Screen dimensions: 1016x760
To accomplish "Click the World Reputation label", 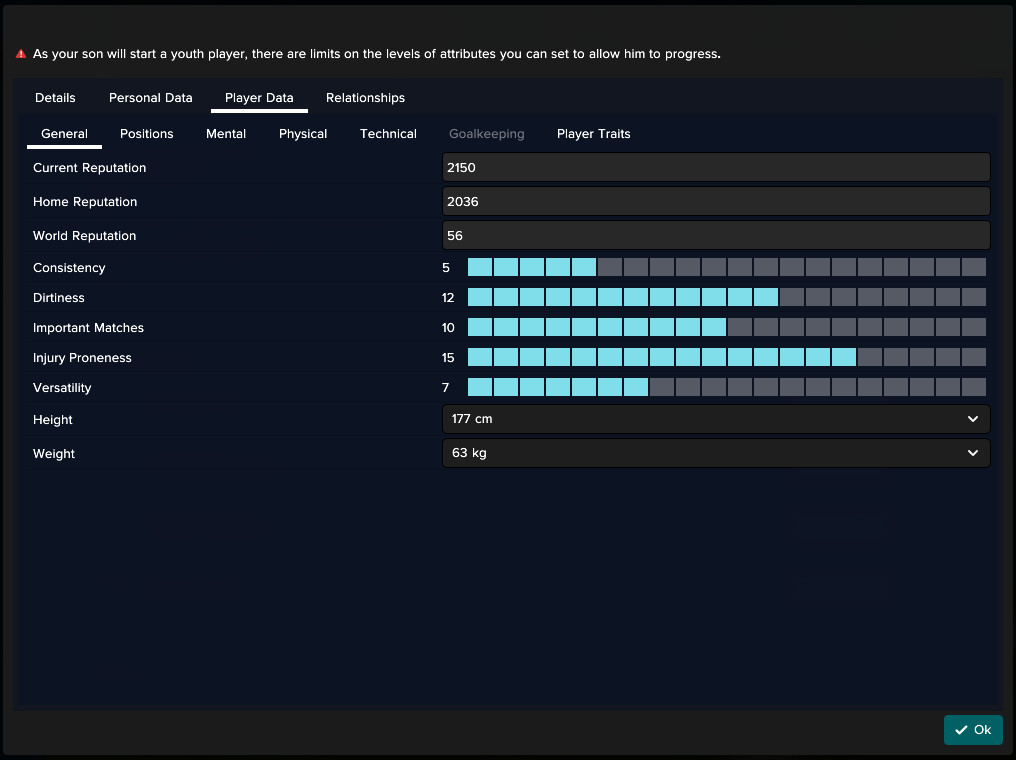I will [85, 236].
